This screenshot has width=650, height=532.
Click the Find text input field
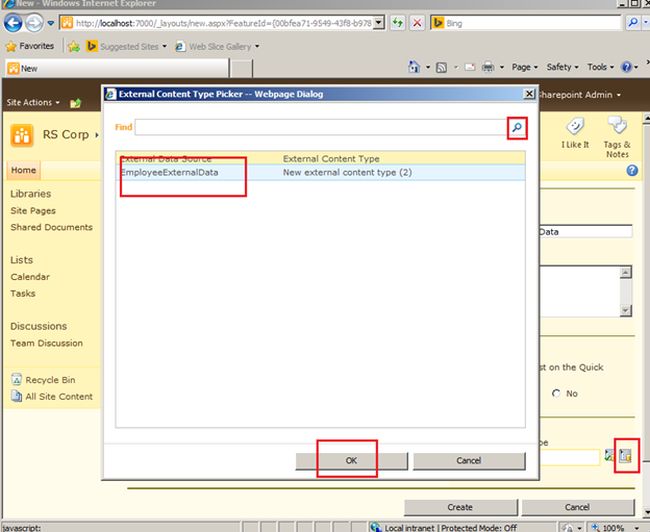pos(321,127)
